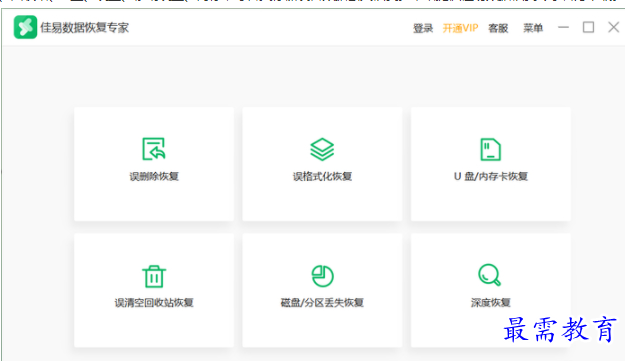Click the 佳易数据恢复专家 title text
The image size is (625, 361).
[85, 27]
